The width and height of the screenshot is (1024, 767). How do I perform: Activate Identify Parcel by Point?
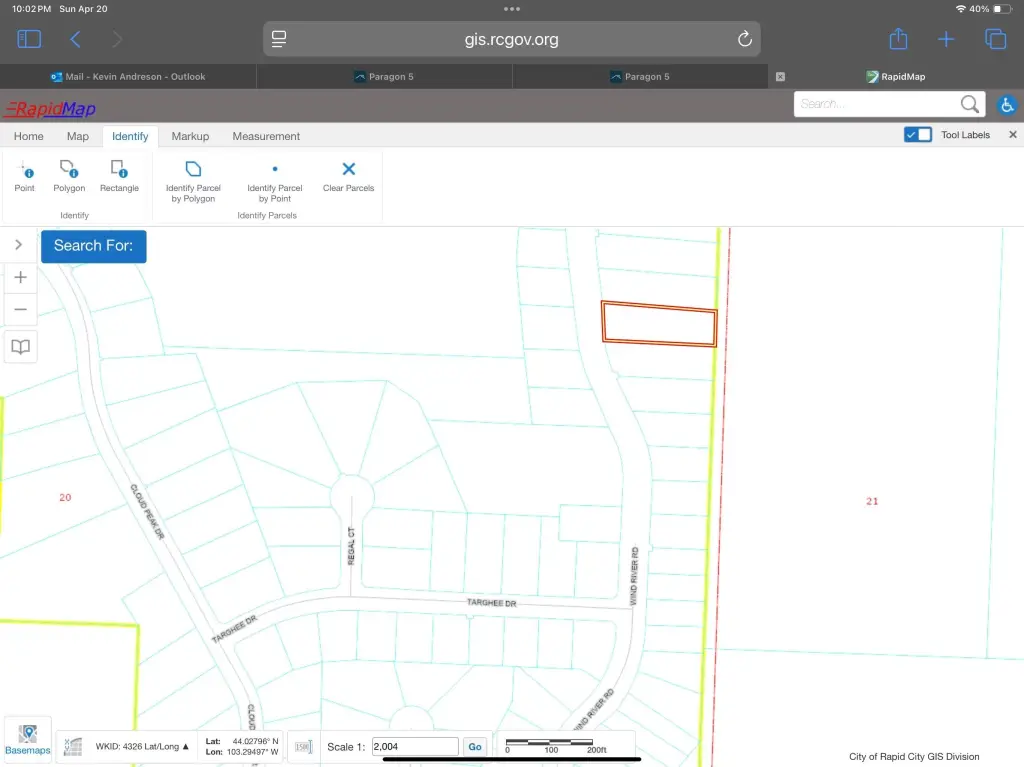point(275,180)
